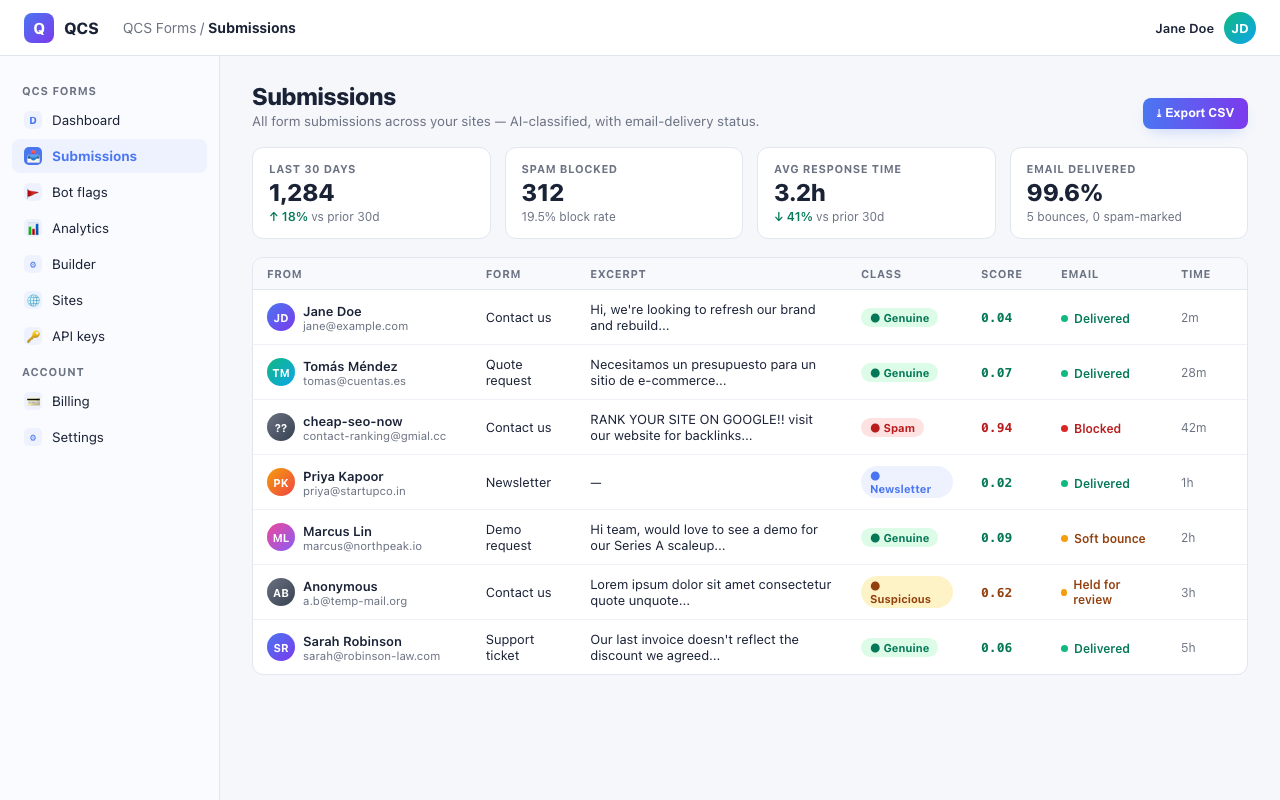Viewport: 1280px width, 800px height.
Task: Click the Support ticket form cell
Action: coord(510,647)
